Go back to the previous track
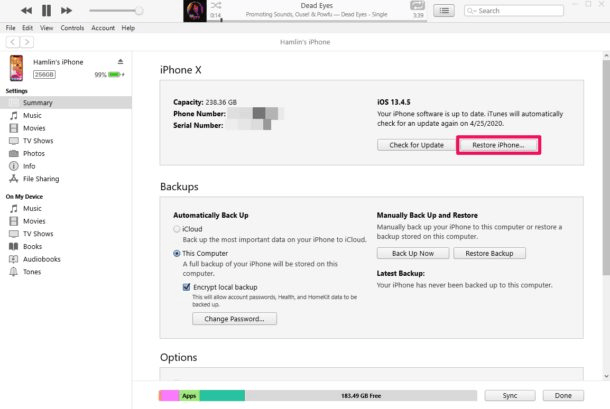610x409 pixels. click(24, 10)
